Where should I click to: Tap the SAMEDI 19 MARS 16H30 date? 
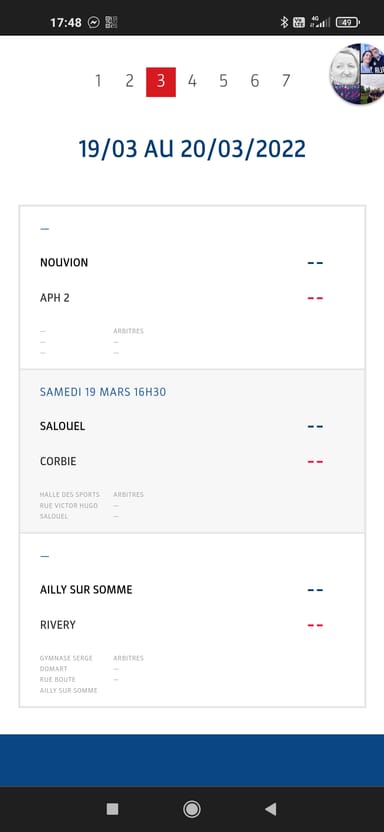click(103, 392)
